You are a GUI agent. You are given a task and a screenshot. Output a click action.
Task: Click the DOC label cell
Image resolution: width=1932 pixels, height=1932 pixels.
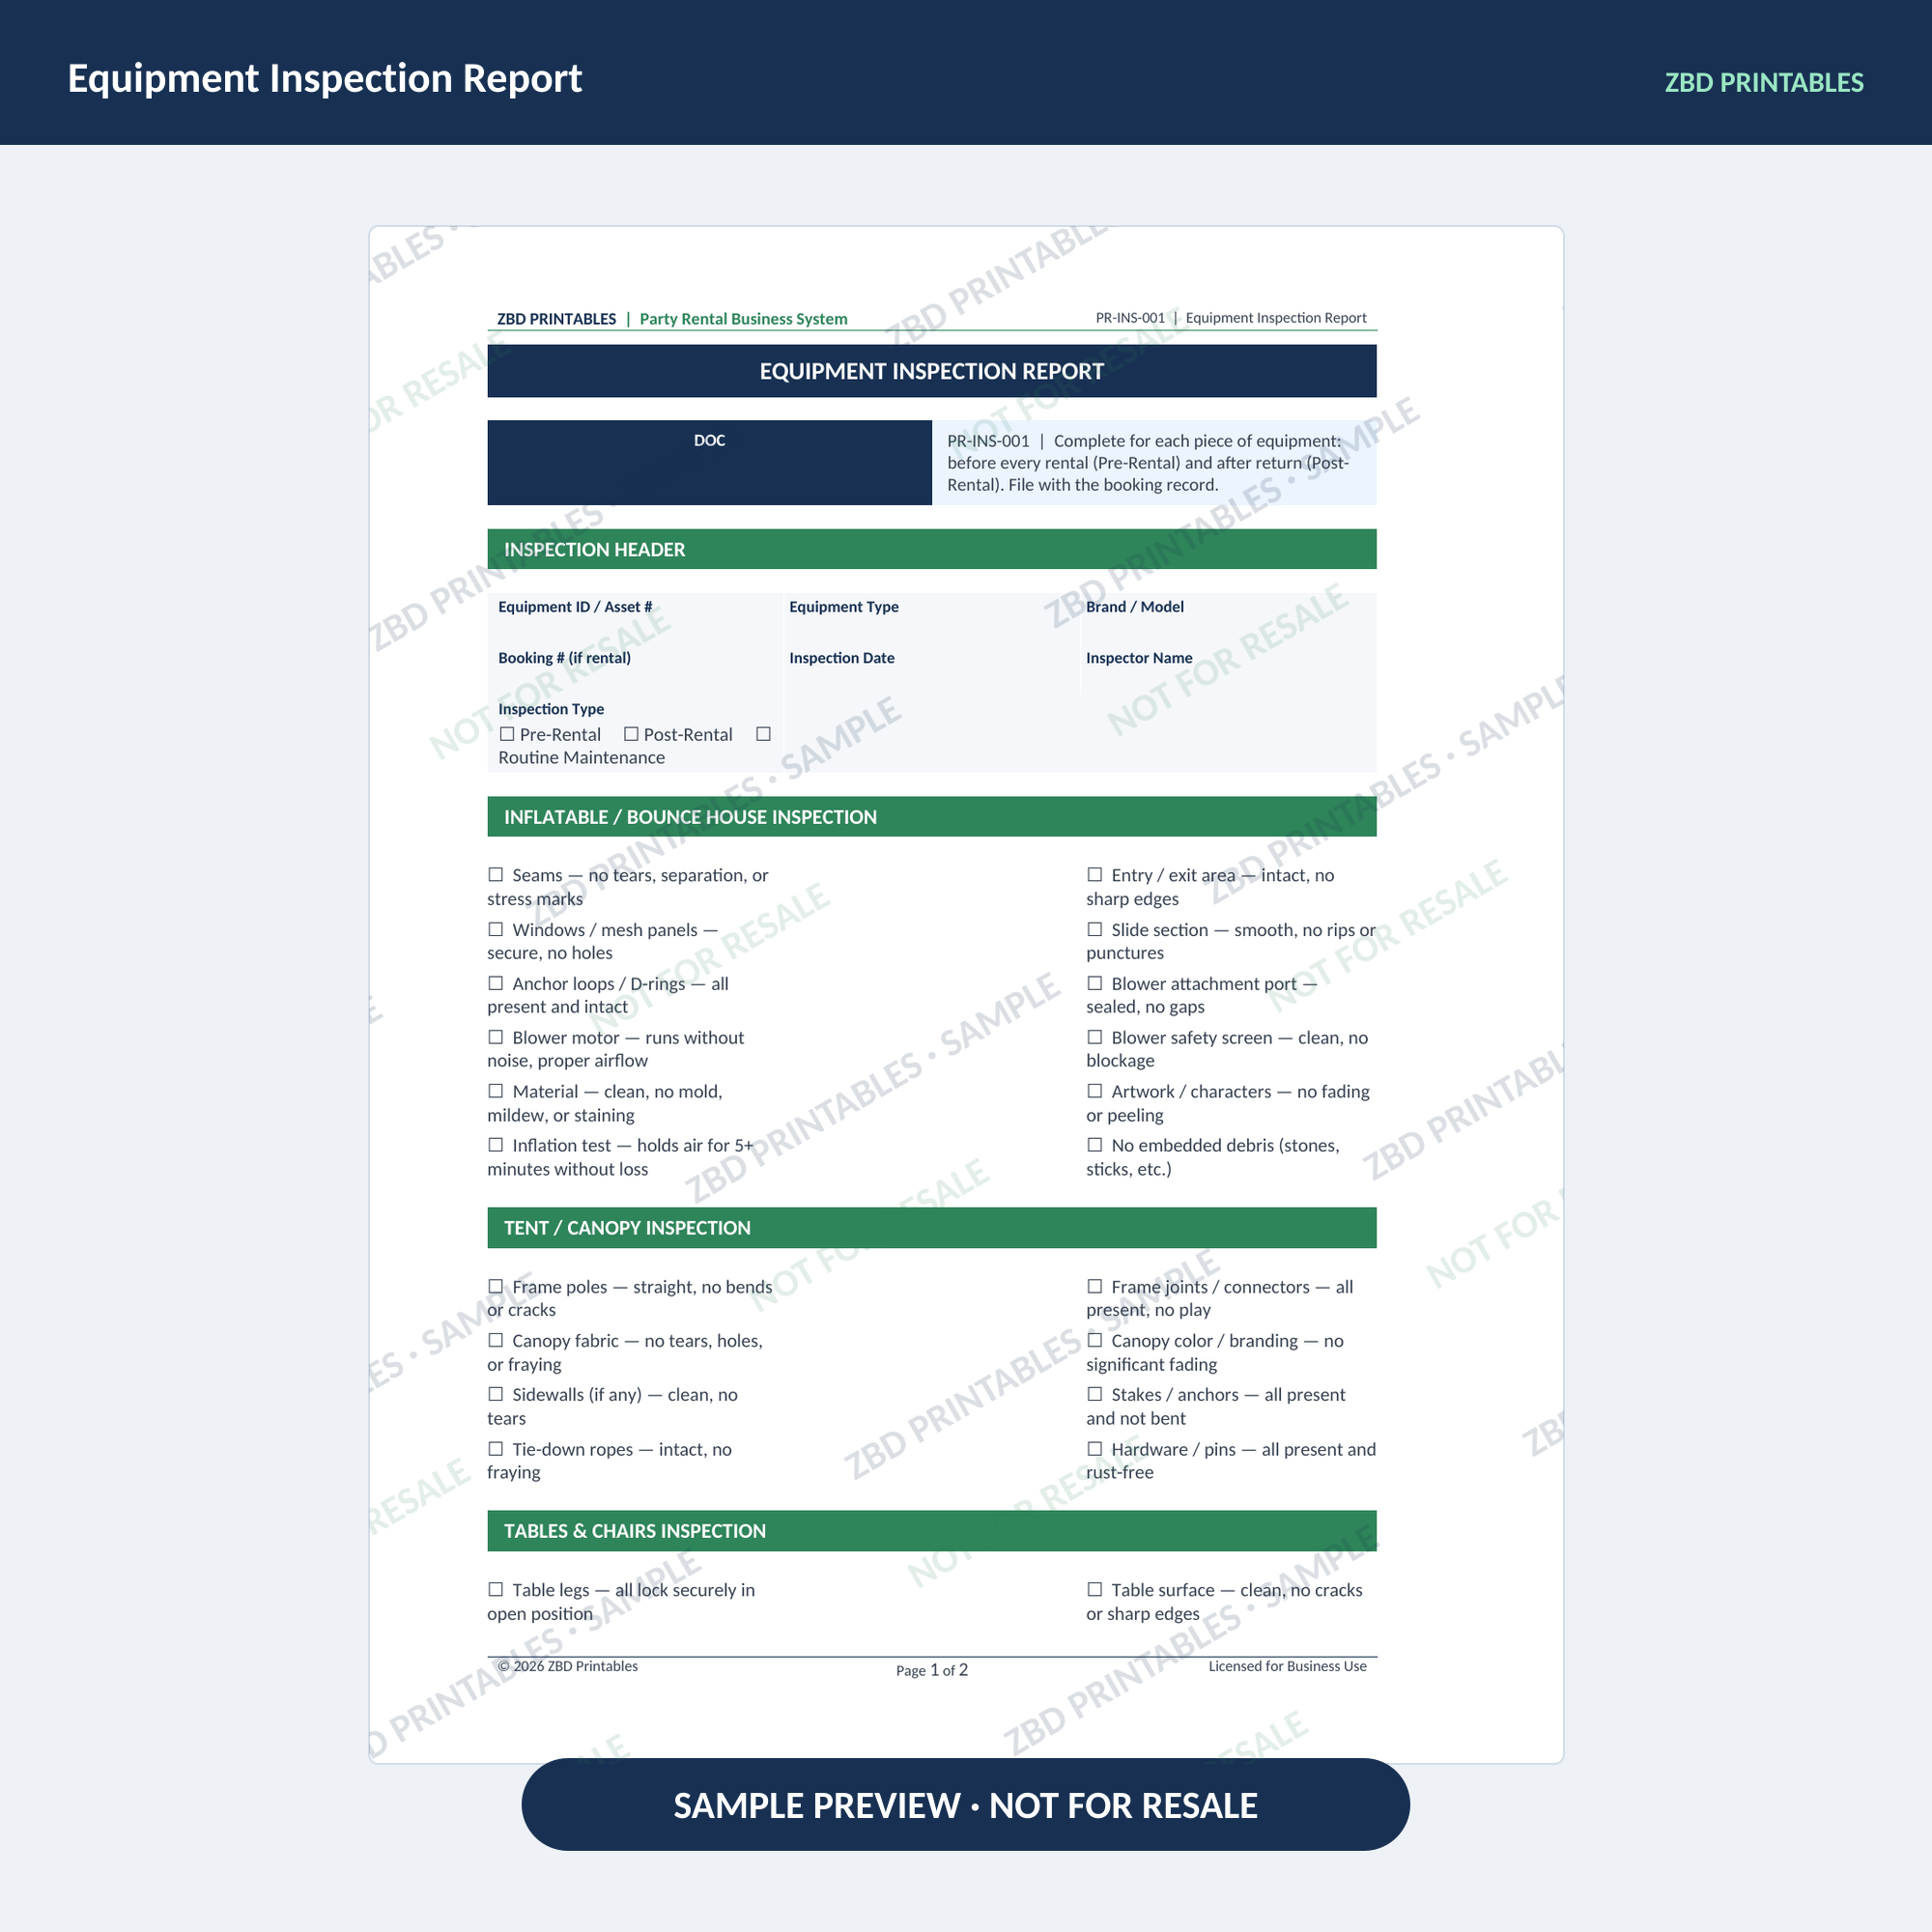tap(710, 462)
